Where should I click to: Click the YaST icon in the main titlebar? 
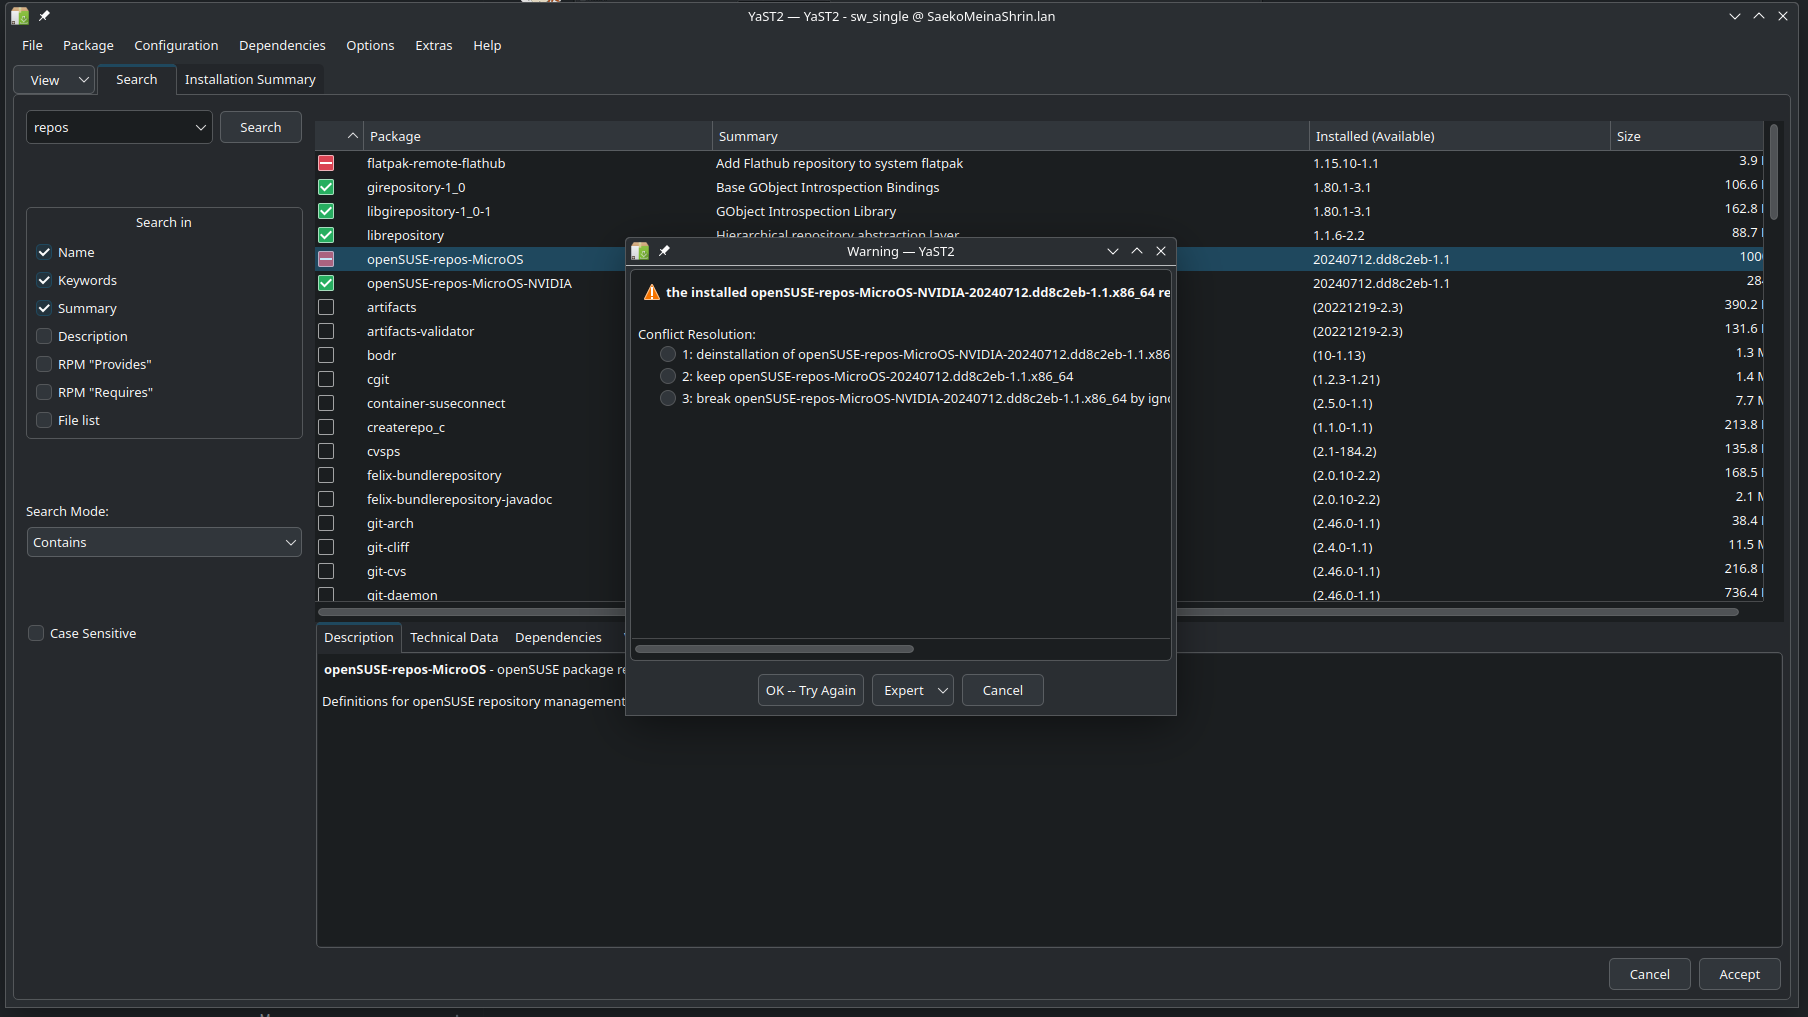pyautogui.click(x=19, y=16)
